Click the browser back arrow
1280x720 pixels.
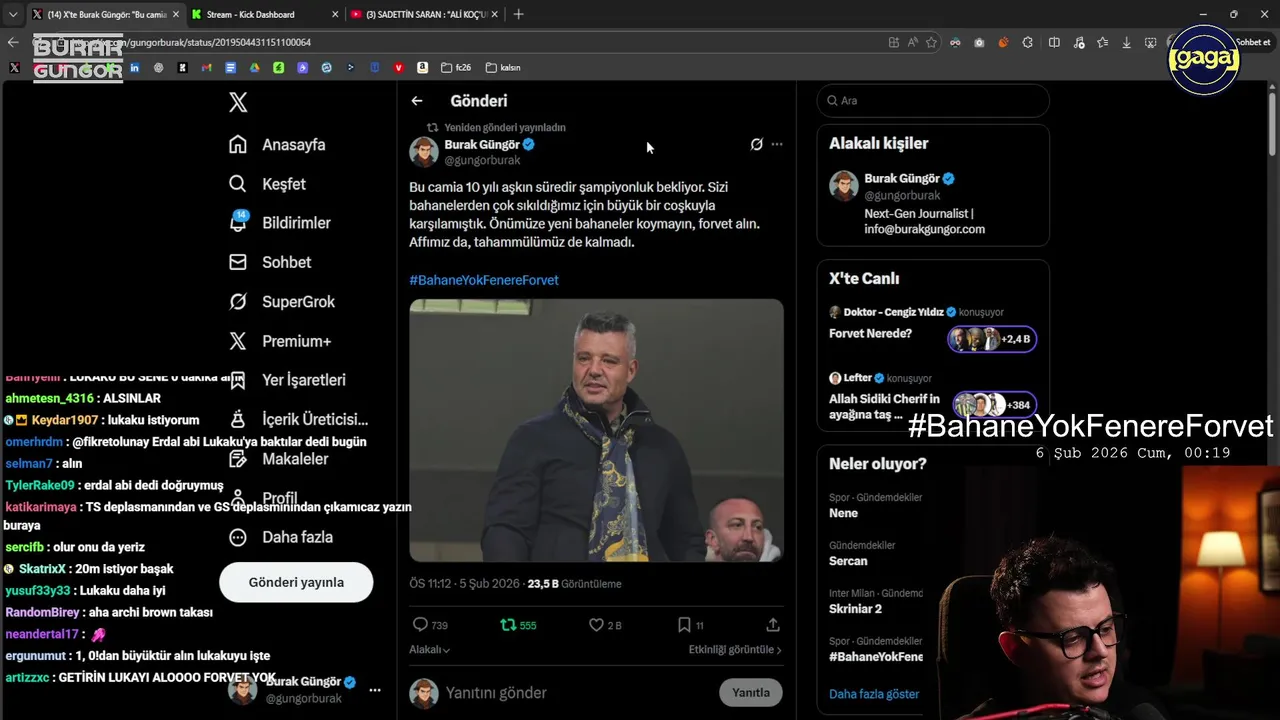(x=13, y=42)
